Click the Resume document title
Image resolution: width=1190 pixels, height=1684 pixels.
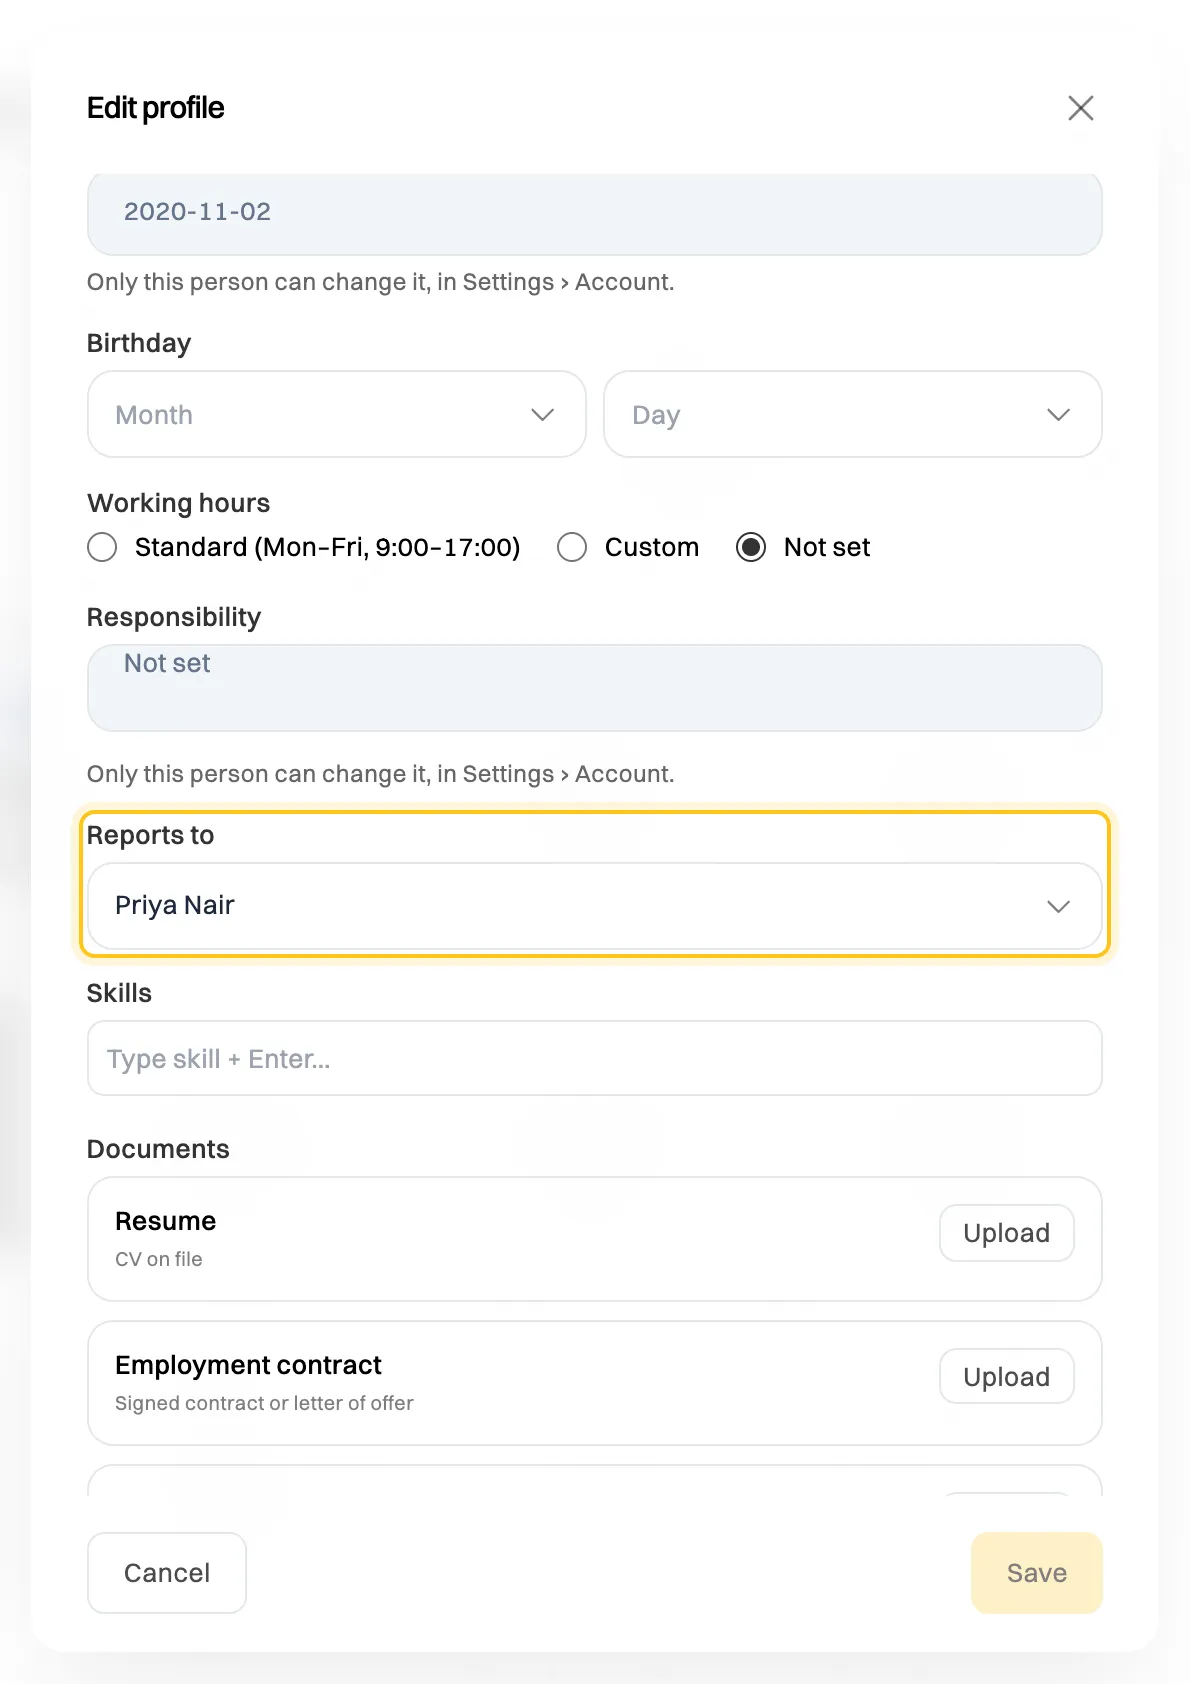166,1221
